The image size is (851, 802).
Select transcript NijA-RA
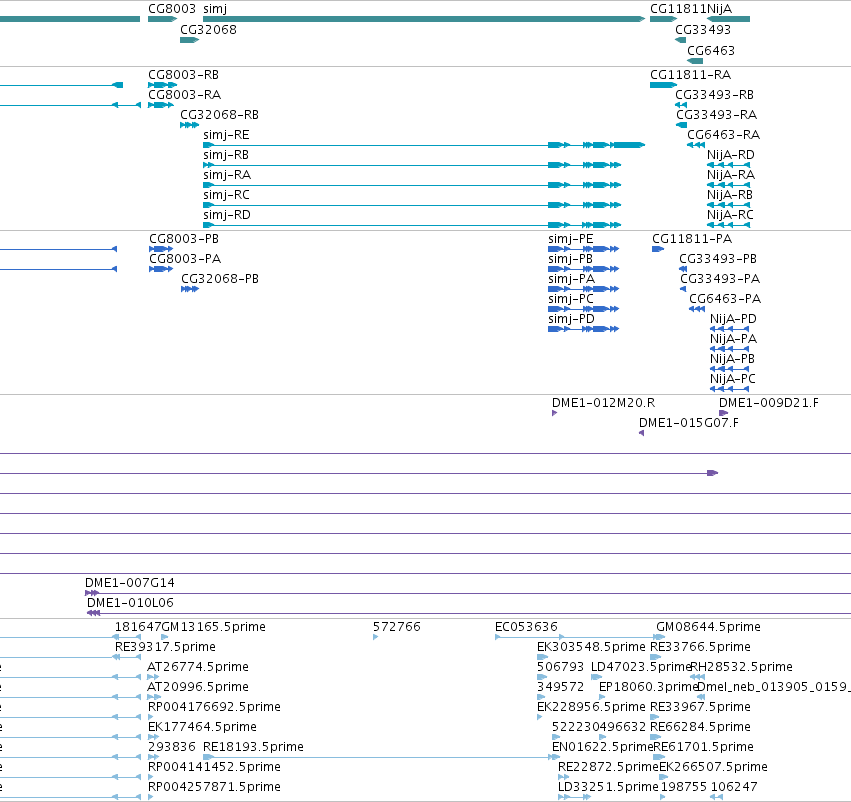[731, 175]
